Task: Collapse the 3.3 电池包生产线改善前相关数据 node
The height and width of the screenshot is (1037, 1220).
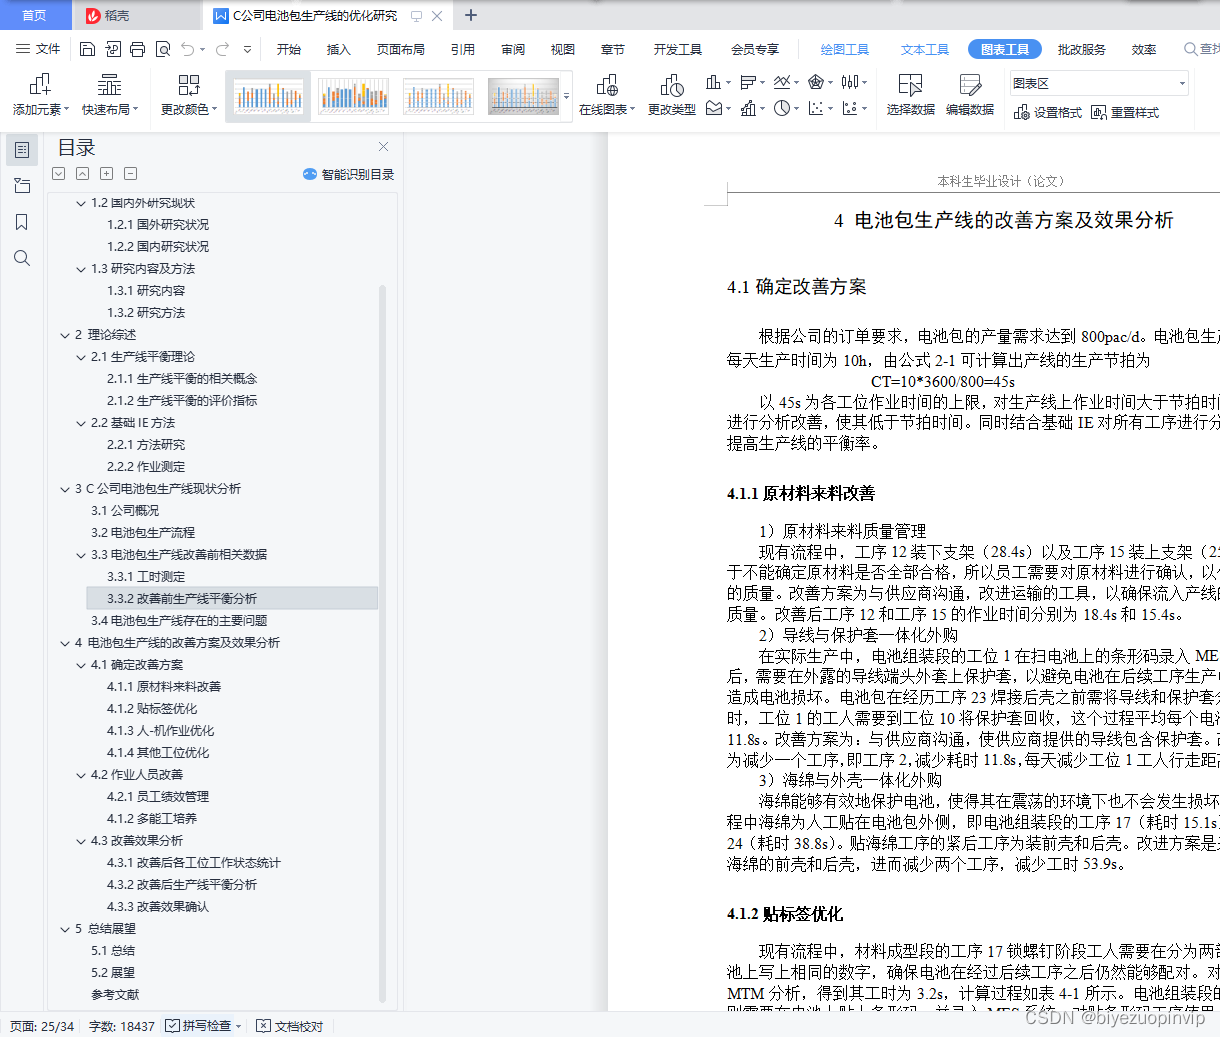Action: click(81, 555)
